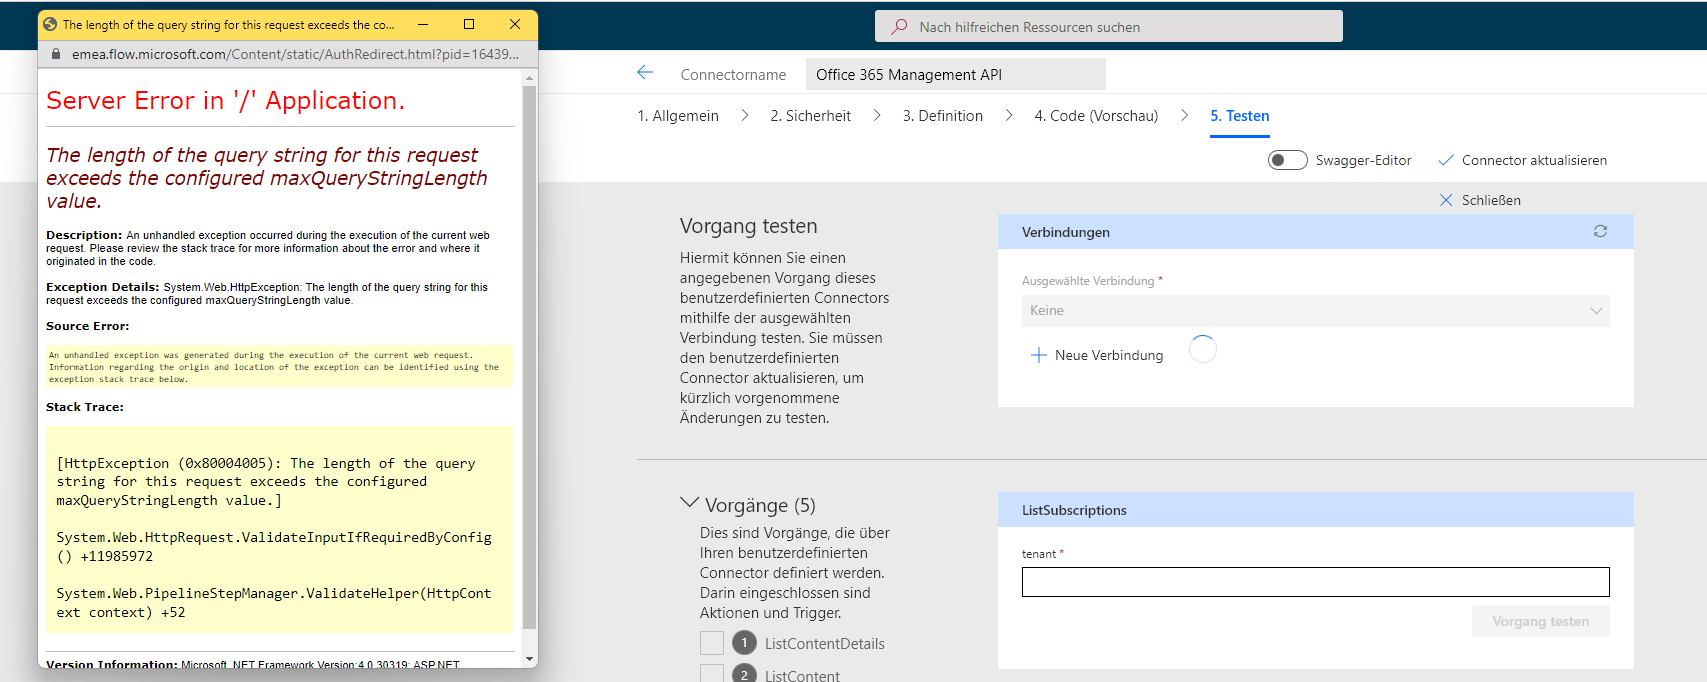Click popup address bar URL
This screenshot has width=1707, height=682.
295,54
